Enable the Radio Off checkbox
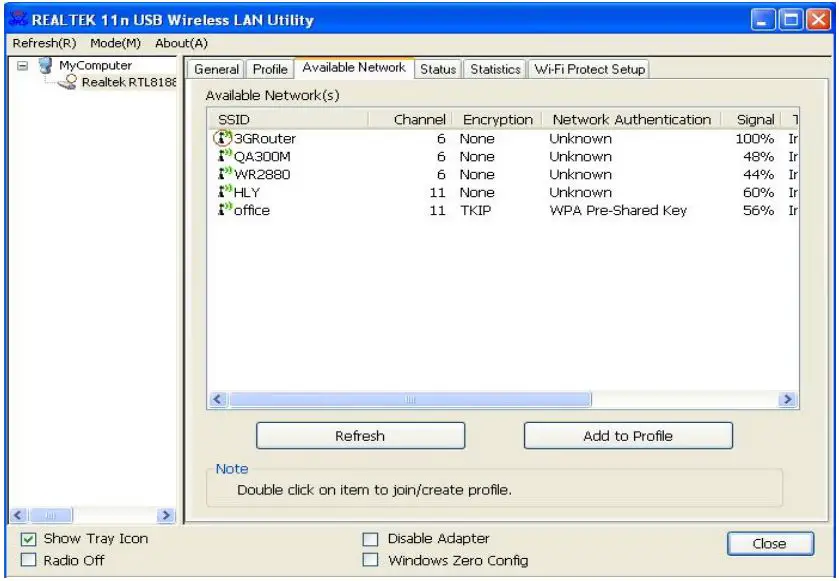Image resolution: width=839 pixels, height=581 pixels. tap(28, 561)
